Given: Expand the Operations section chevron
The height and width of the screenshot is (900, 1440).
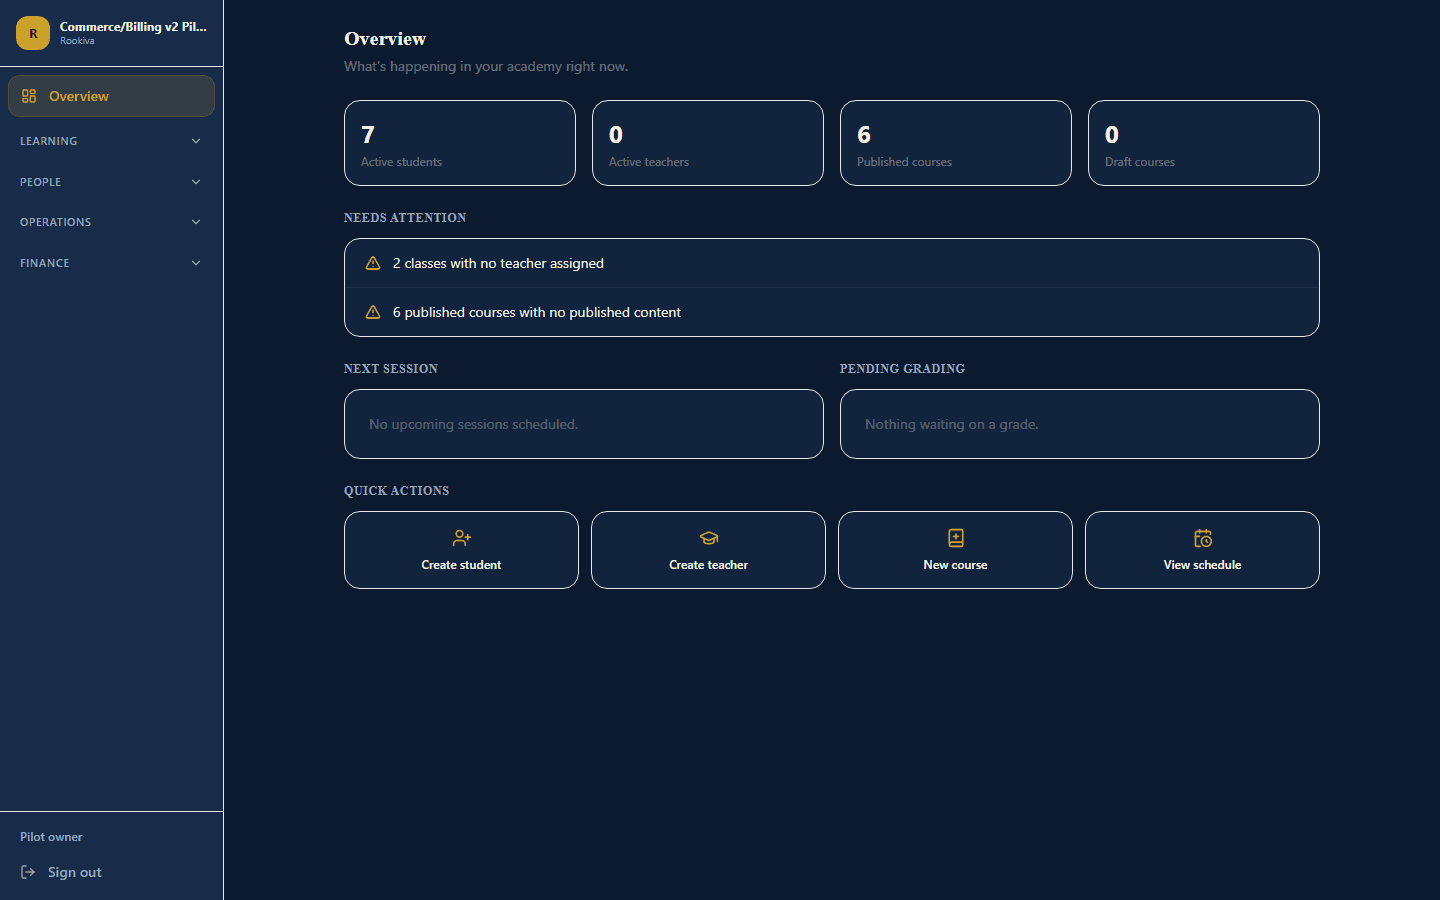Looking at the screenshot, I should 196,222.
